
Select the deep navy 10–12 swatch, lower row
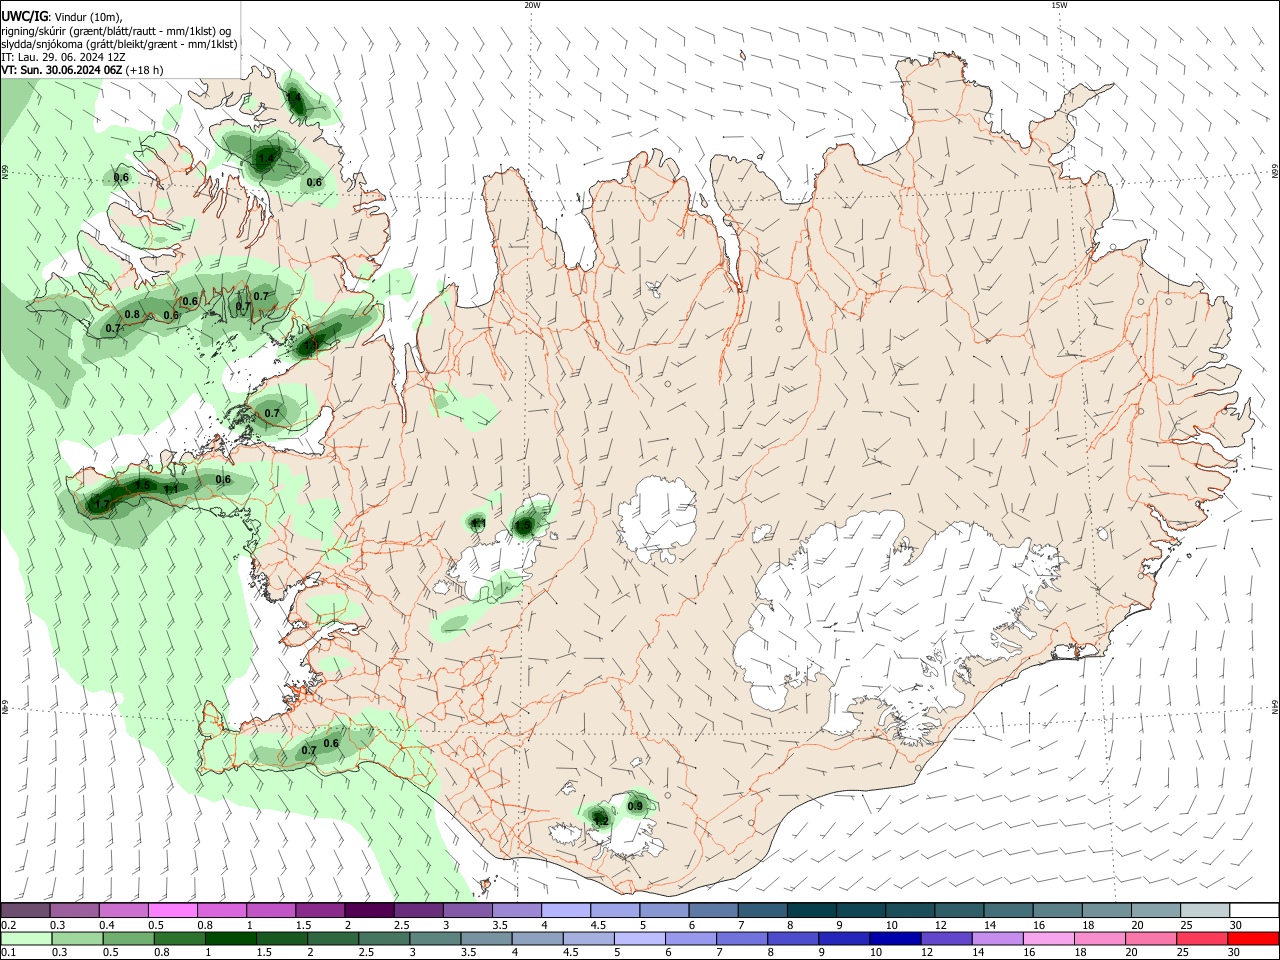click(x=895, y=938)
